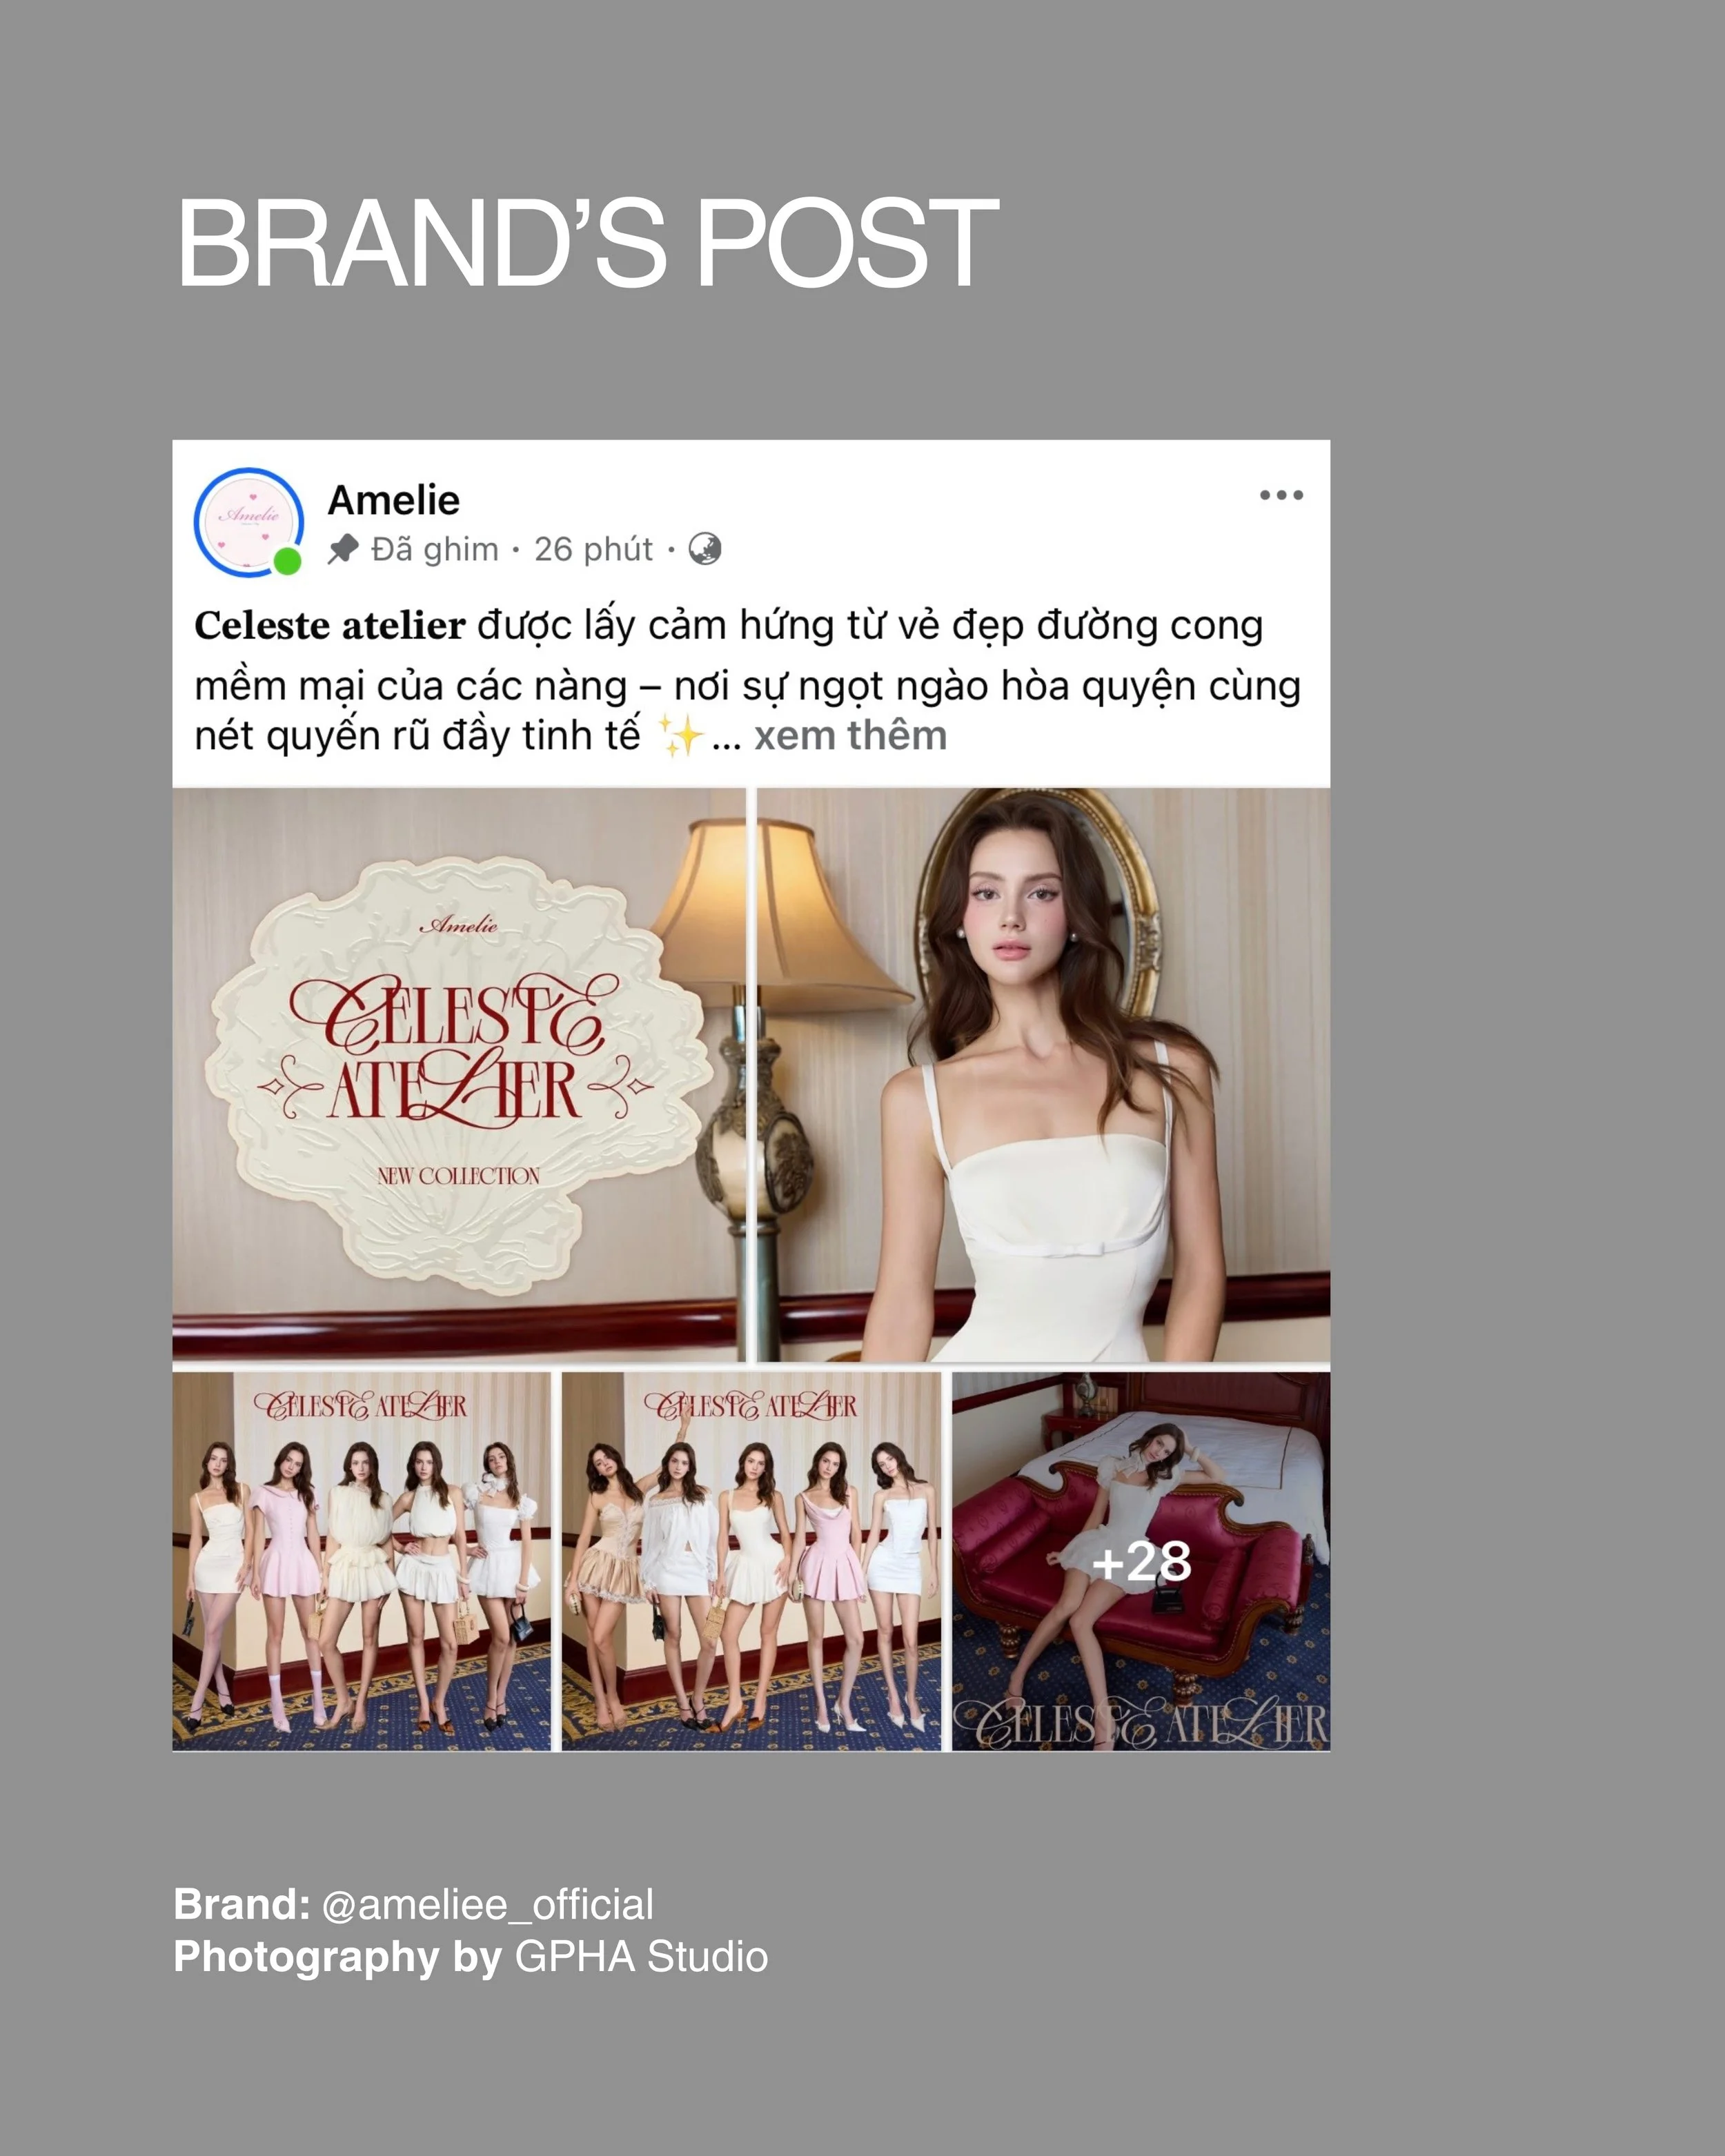Click the BRAND'S POST heading
Image resolution: width=1725 pixels, height=2156 pixels.
pos(588,243)
